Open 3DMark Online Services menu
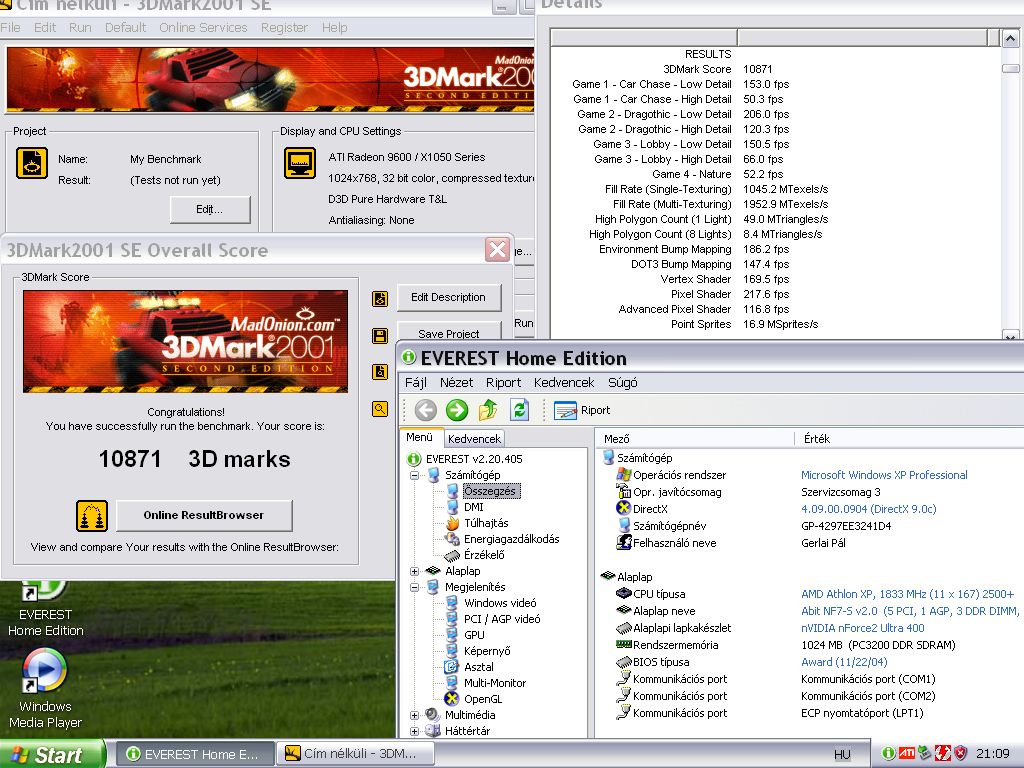This screenshot has width=1024, height=768. (x=203, y=27)
